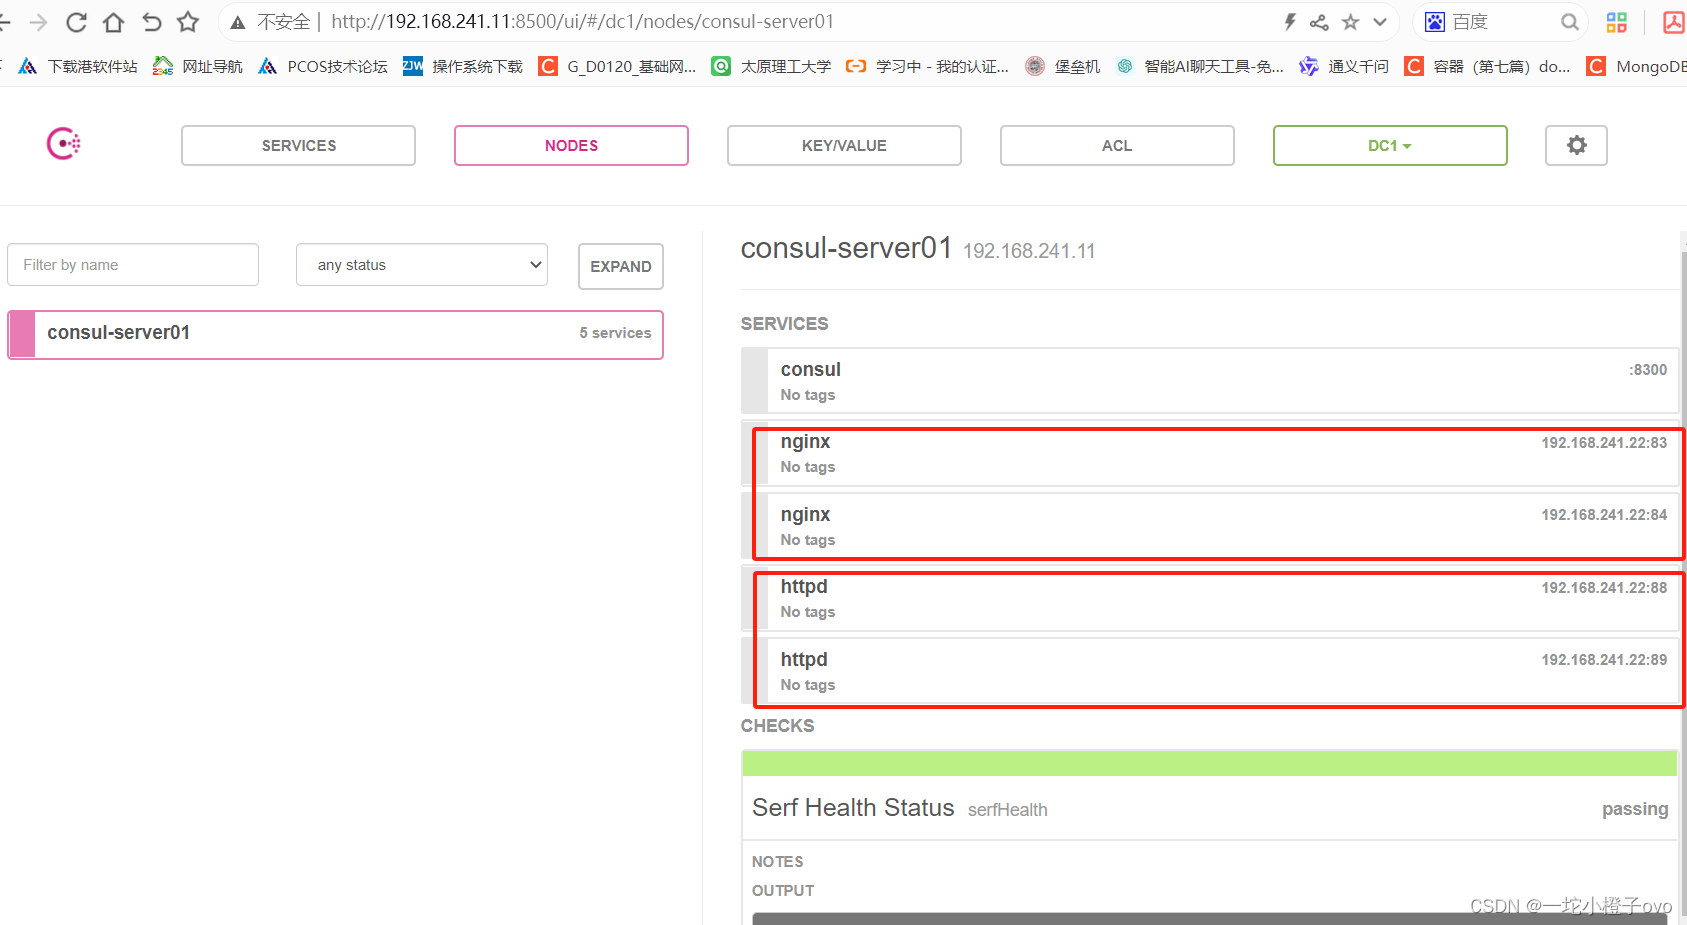
Task: Click the EXPAND button
Action: tap(620, 266)
